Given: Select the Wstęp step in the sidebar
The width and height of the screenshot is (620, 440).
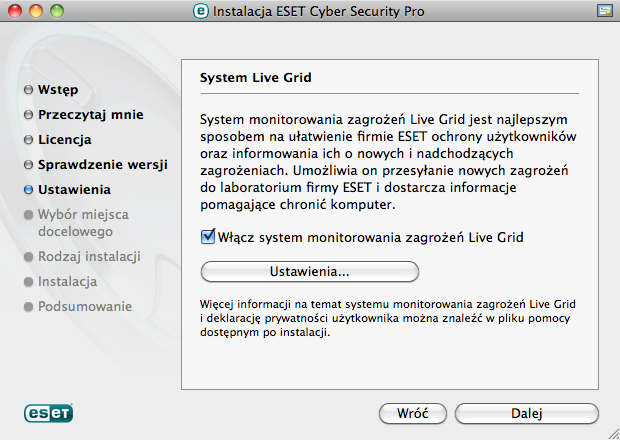Looking at the screenshot, I should [58, 90].
